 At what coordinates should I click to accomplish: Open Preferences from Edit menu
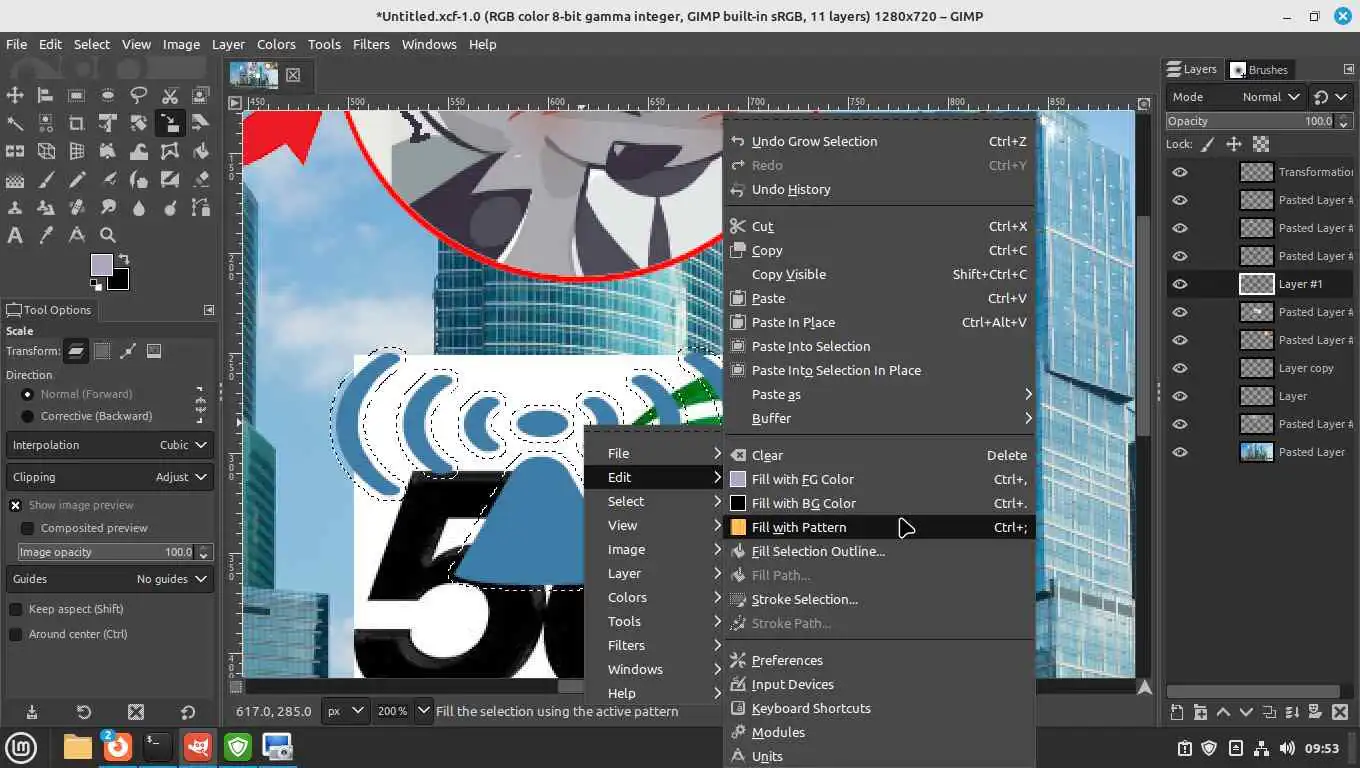880,660
